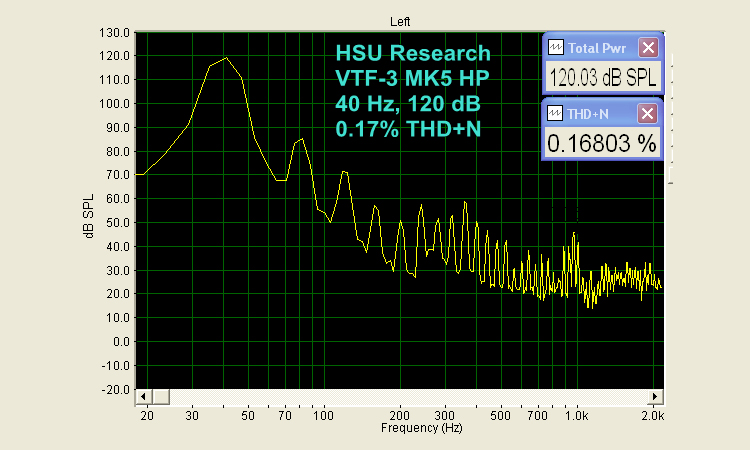Click the Left channel title above graph

click(401, 20)
